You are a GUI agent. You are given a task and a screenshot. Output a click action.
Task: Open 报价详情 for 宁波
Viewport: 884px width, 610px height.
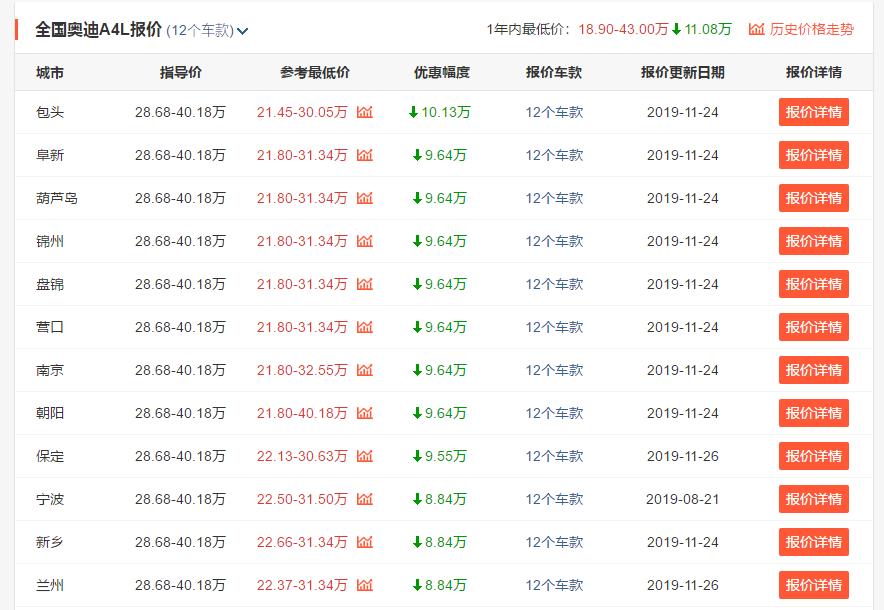pos(813,497)
